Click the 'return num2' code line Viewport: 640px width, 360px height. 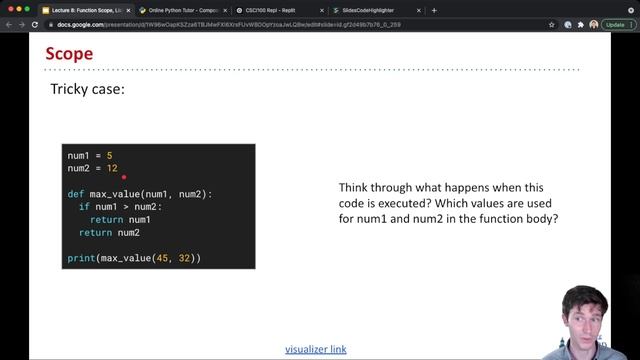pyautogui.click(x=109, y=233)
